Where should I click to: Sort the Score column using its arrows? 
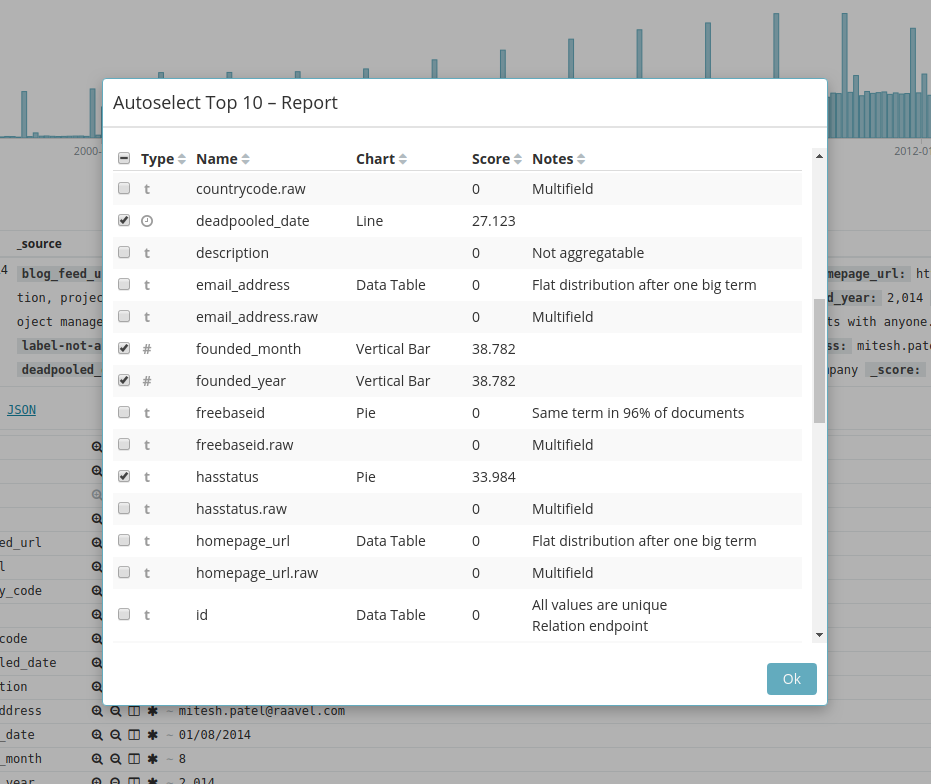[x=519, y=158]
